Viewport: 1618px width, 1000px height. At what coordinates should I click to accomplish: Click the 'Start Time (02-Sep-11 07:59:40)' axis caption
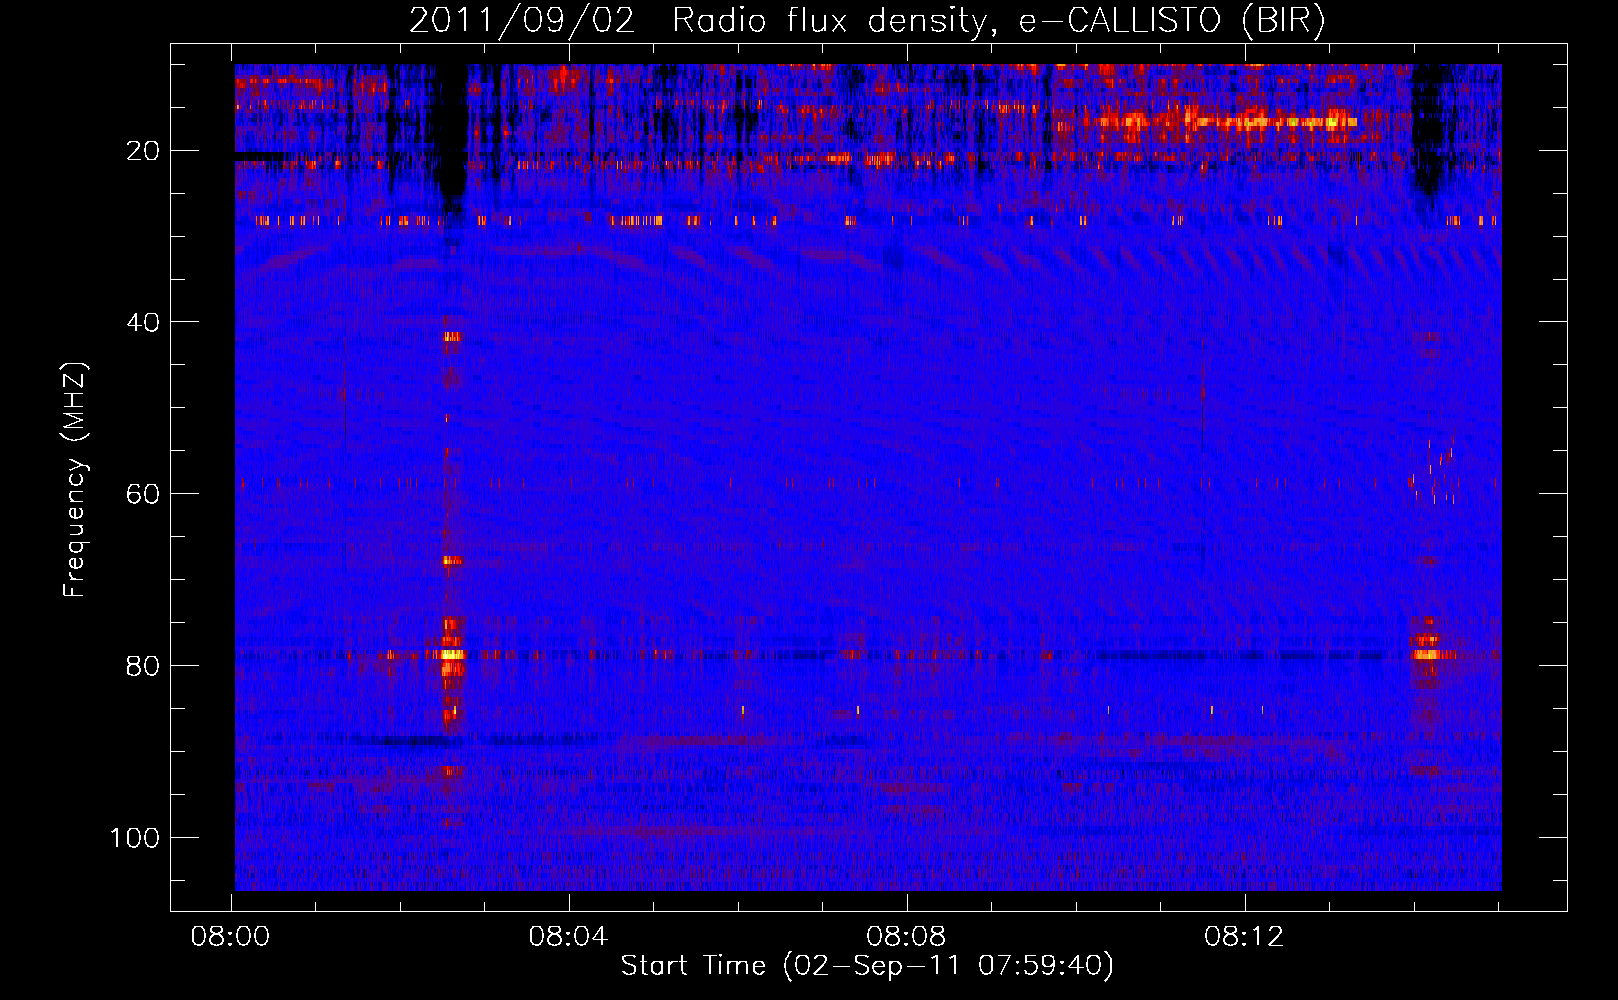point(867,966)
